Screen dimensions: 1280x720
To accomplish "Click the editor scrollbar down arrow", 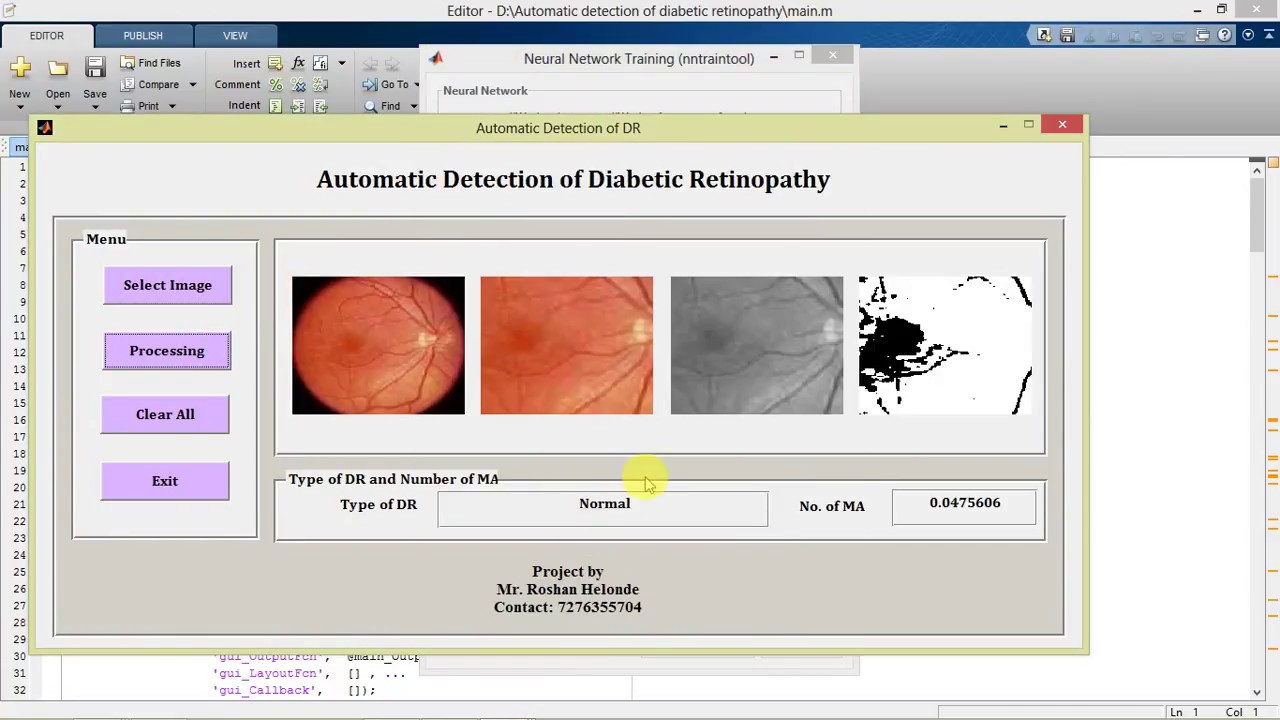I will click(1257, 691).
